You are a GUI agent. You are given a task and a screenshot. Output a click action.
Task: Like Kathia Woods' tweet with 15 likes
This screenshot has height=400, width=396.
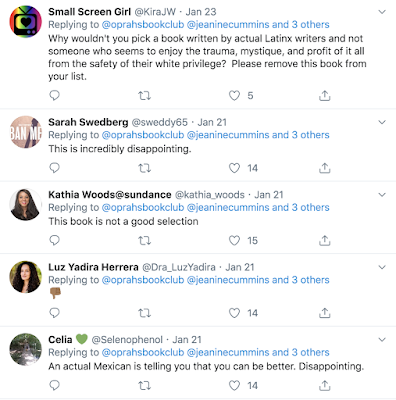pos(234,240)
